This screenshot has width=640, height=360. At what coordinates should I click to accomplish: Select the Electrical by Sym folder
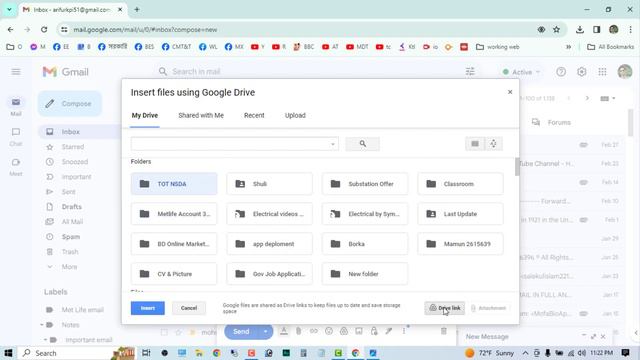(365, 214)
